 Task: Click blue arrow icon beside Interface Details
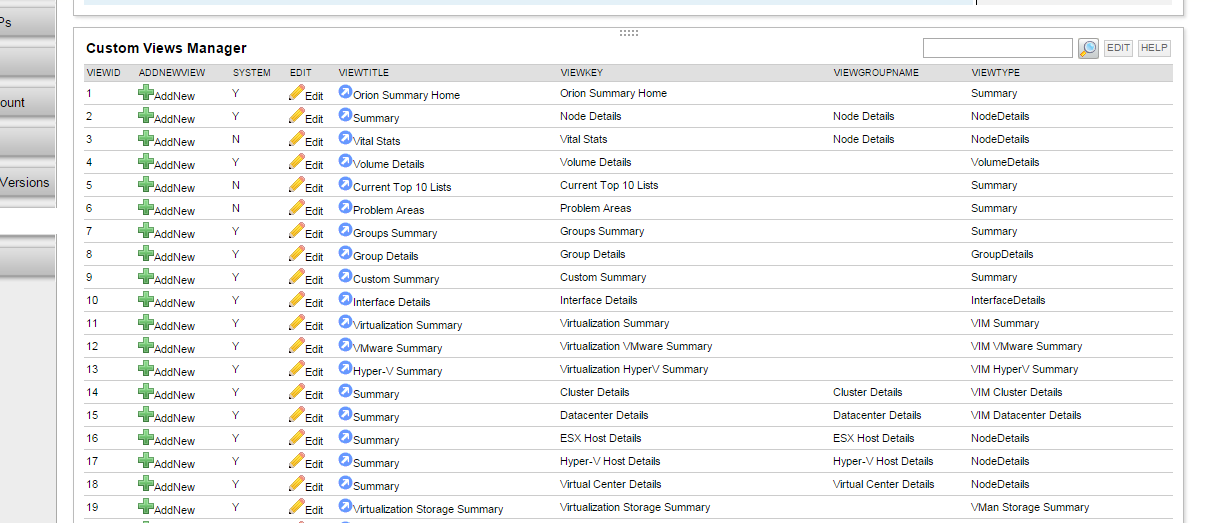tap(346, 299)
